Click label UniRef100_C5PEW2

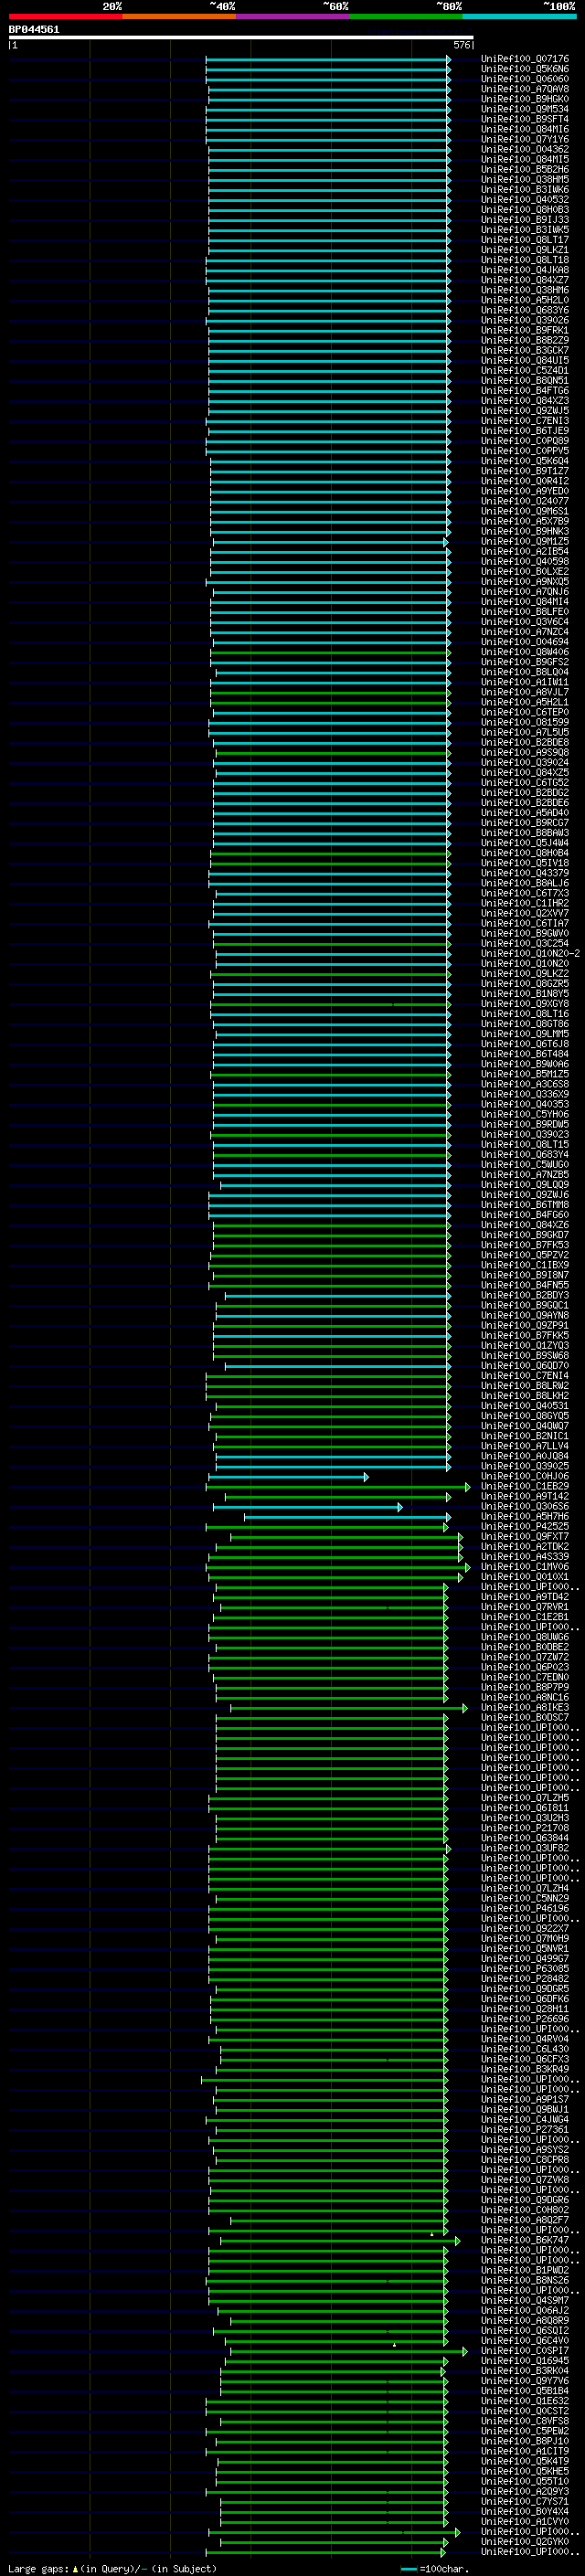(525, 2430)
